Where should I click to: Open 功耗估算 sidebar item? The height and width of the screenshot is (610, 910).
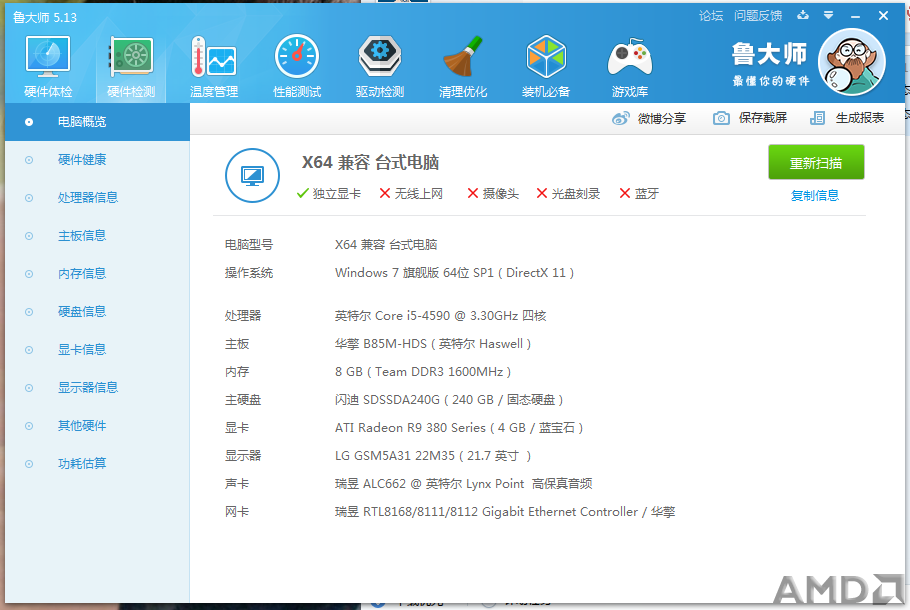pos(98,464)
